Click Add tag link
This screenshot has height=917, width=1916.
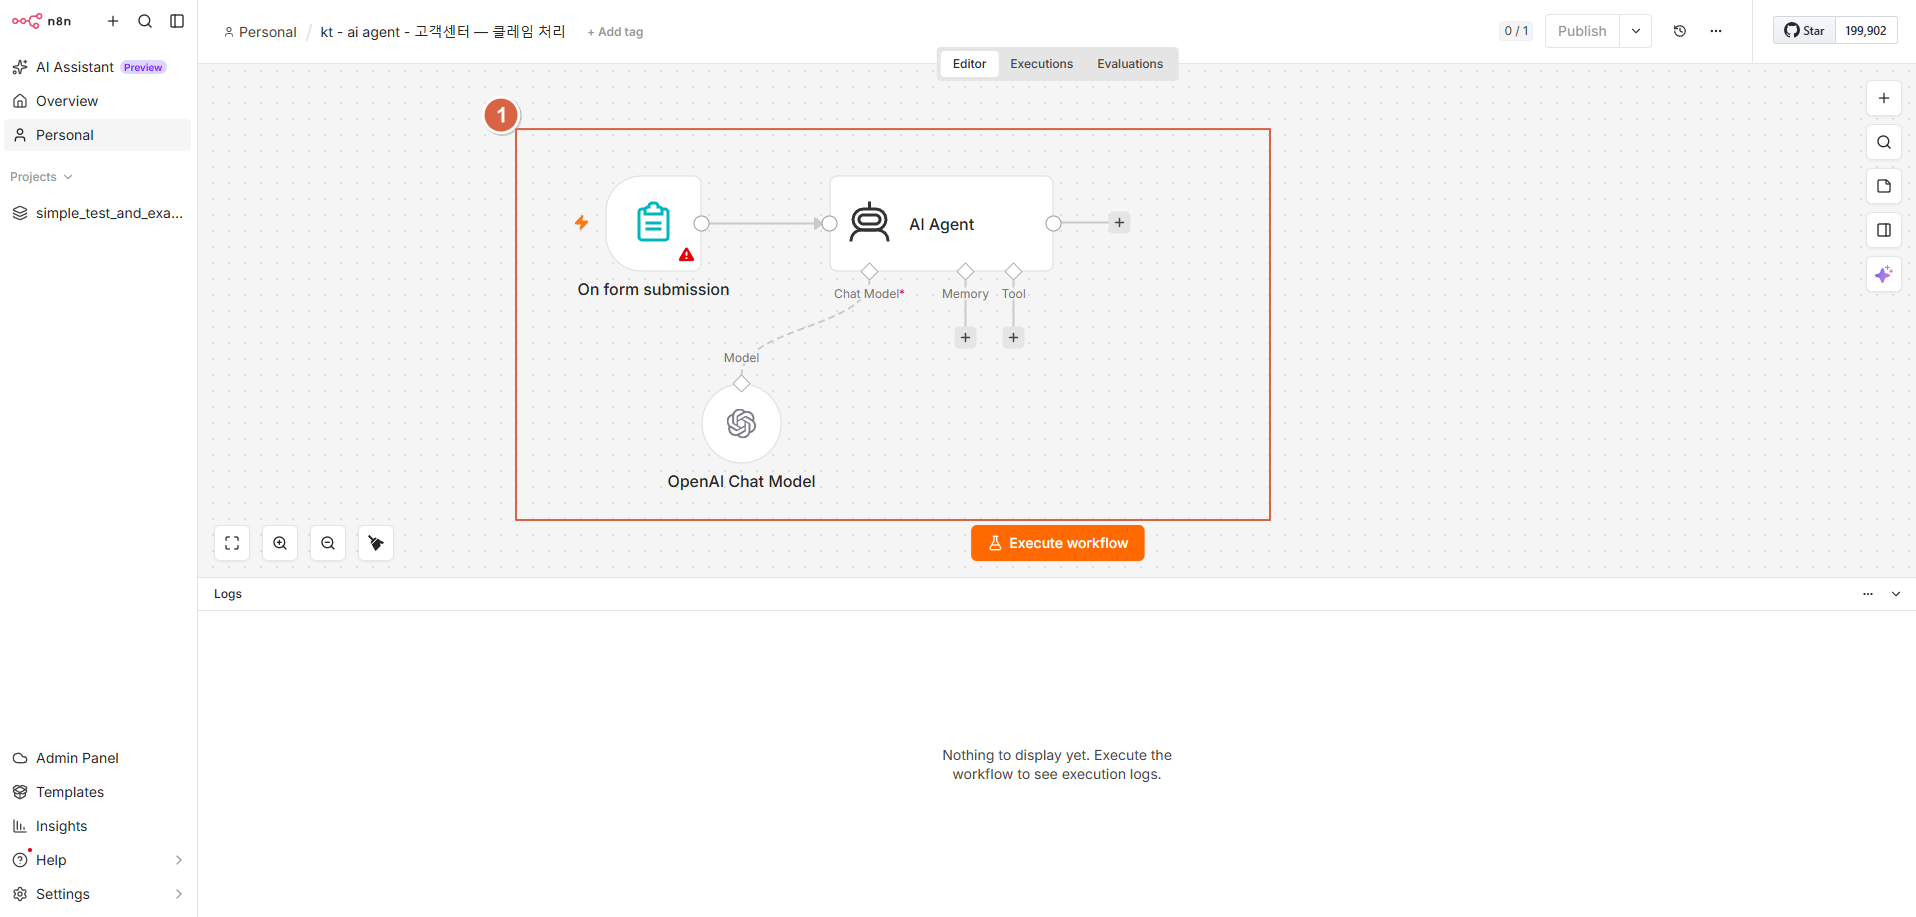click(x=615, y=32)
